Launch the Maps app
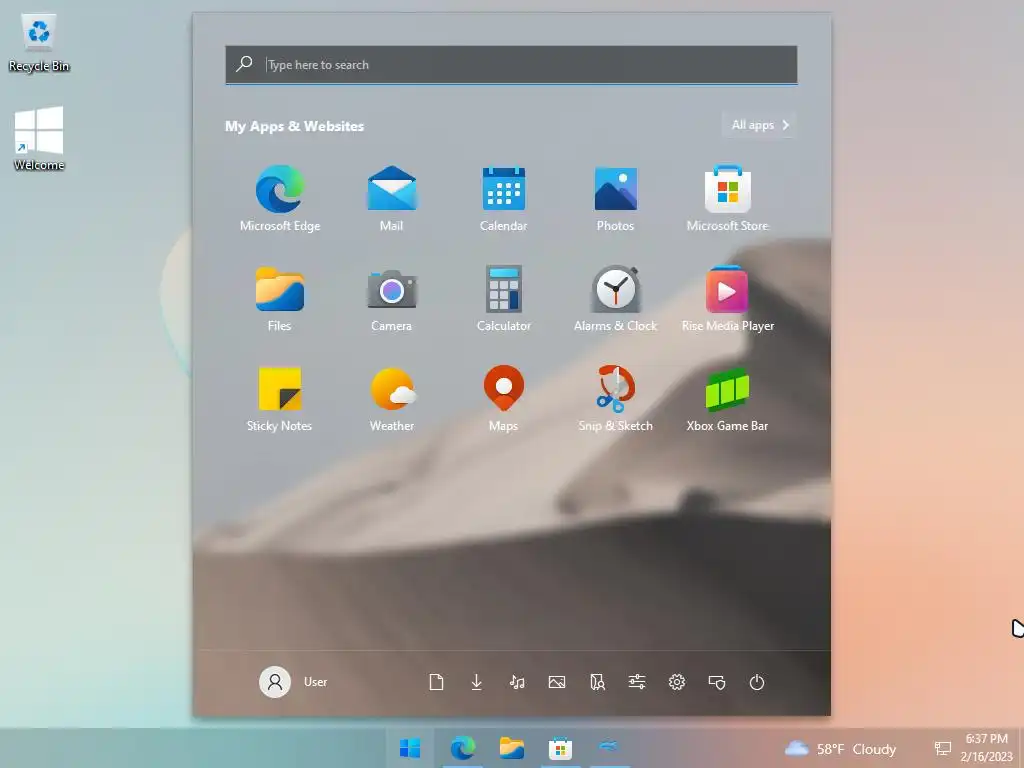 coord(504,398)
